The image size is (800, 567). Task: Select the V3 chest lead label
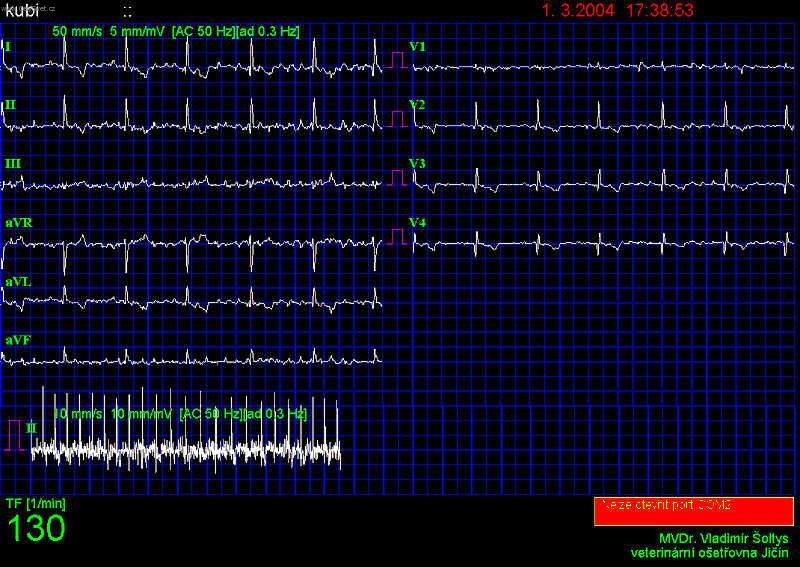(x=417, y=163)
